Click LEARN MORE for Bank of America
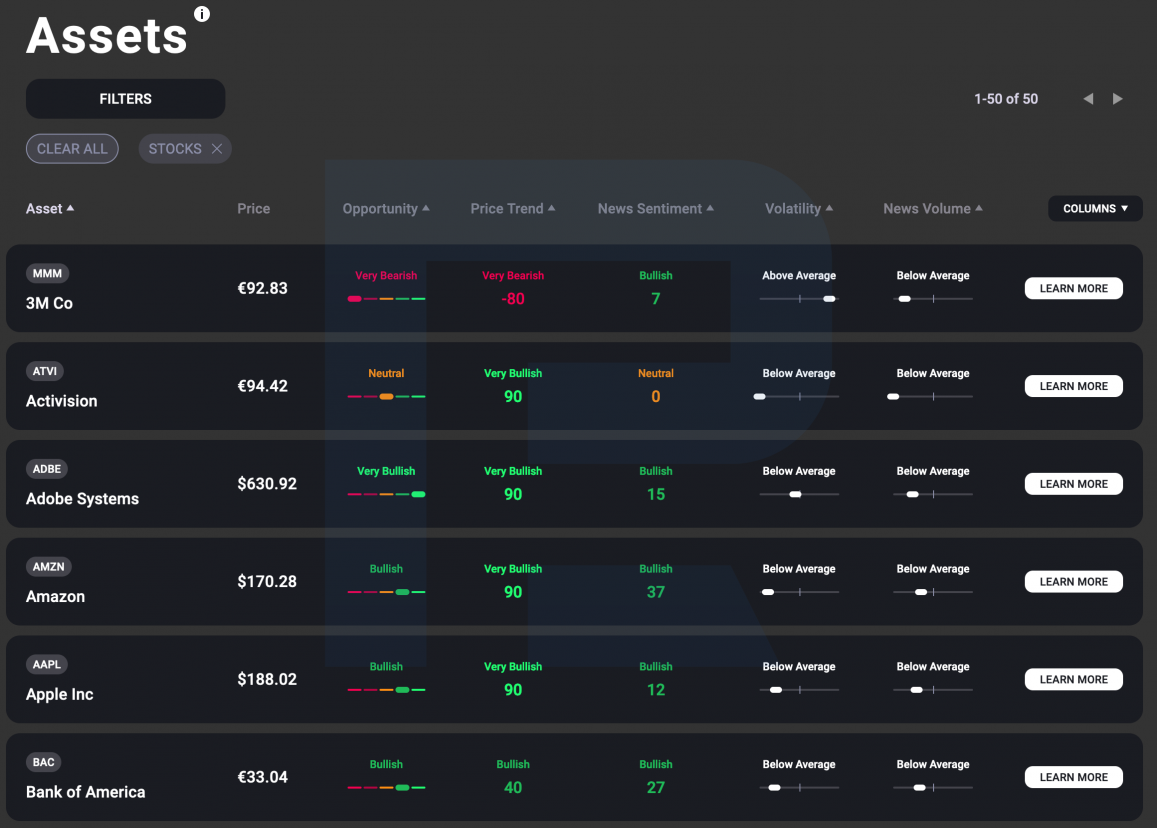The image size is (1157, 828). tap(1074, 777)
